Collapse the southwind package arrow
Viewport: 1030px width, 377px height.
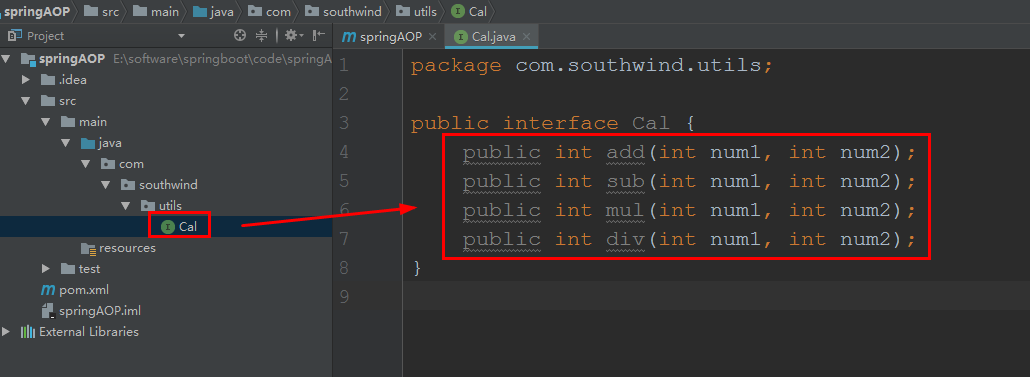pos(106,185)
